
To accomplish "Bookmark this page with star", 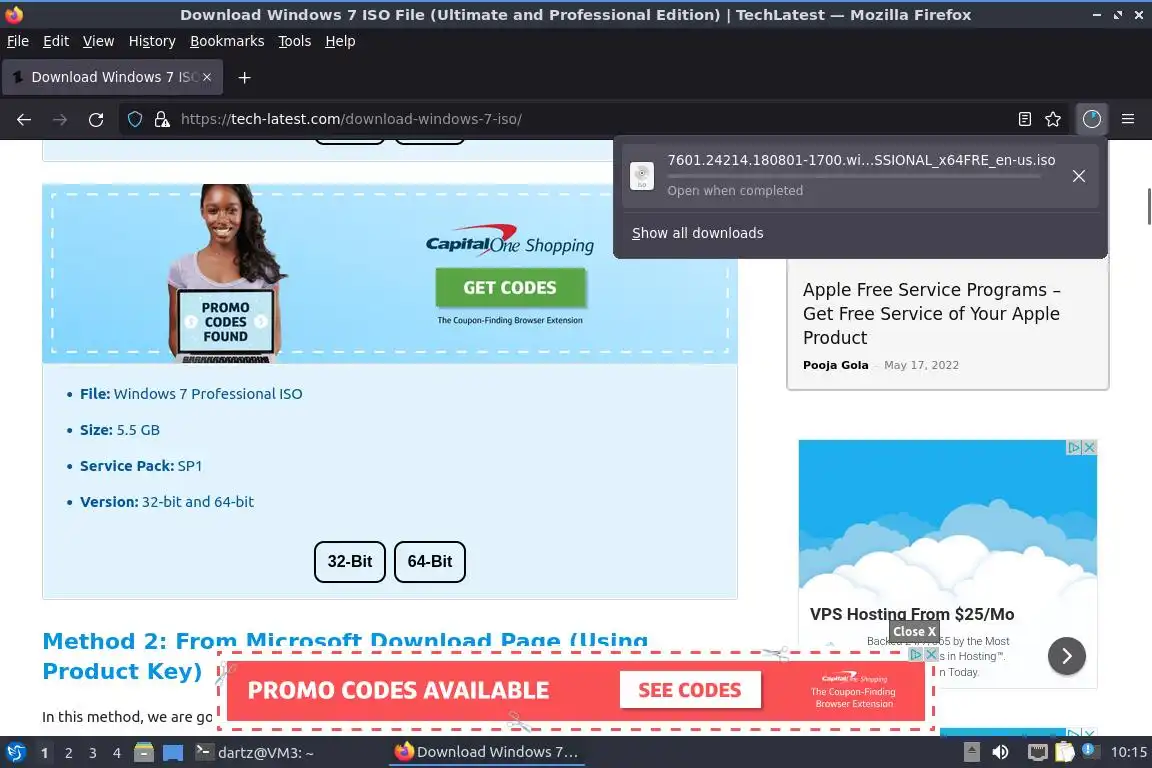I will point(1053,119).
